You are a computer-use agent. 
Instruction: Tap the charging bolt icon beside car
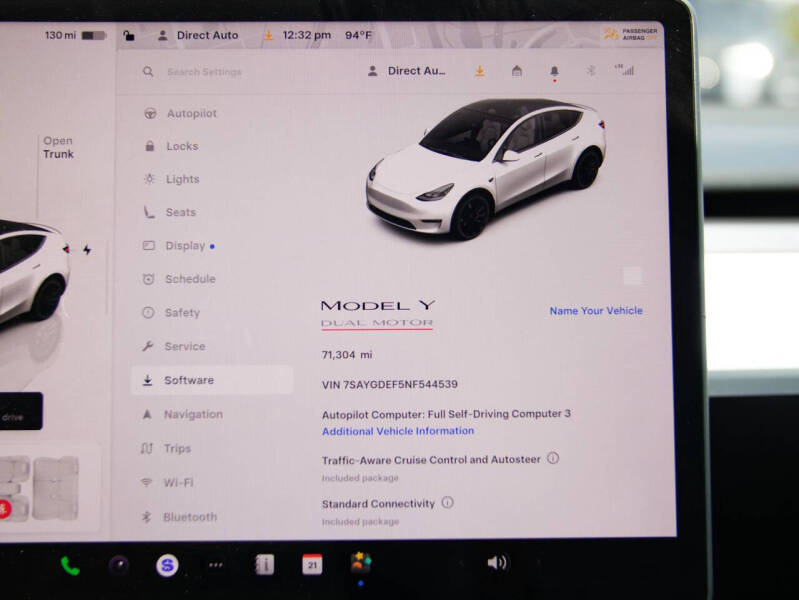click(87, 250)
